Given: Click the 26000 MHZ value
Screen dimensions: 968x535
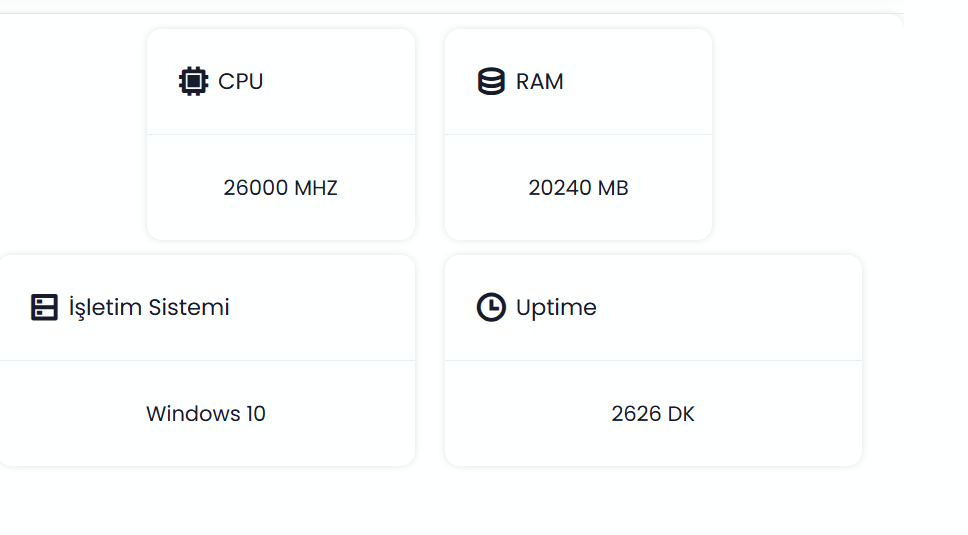Looking at the screenshot, I should [281, 188].
